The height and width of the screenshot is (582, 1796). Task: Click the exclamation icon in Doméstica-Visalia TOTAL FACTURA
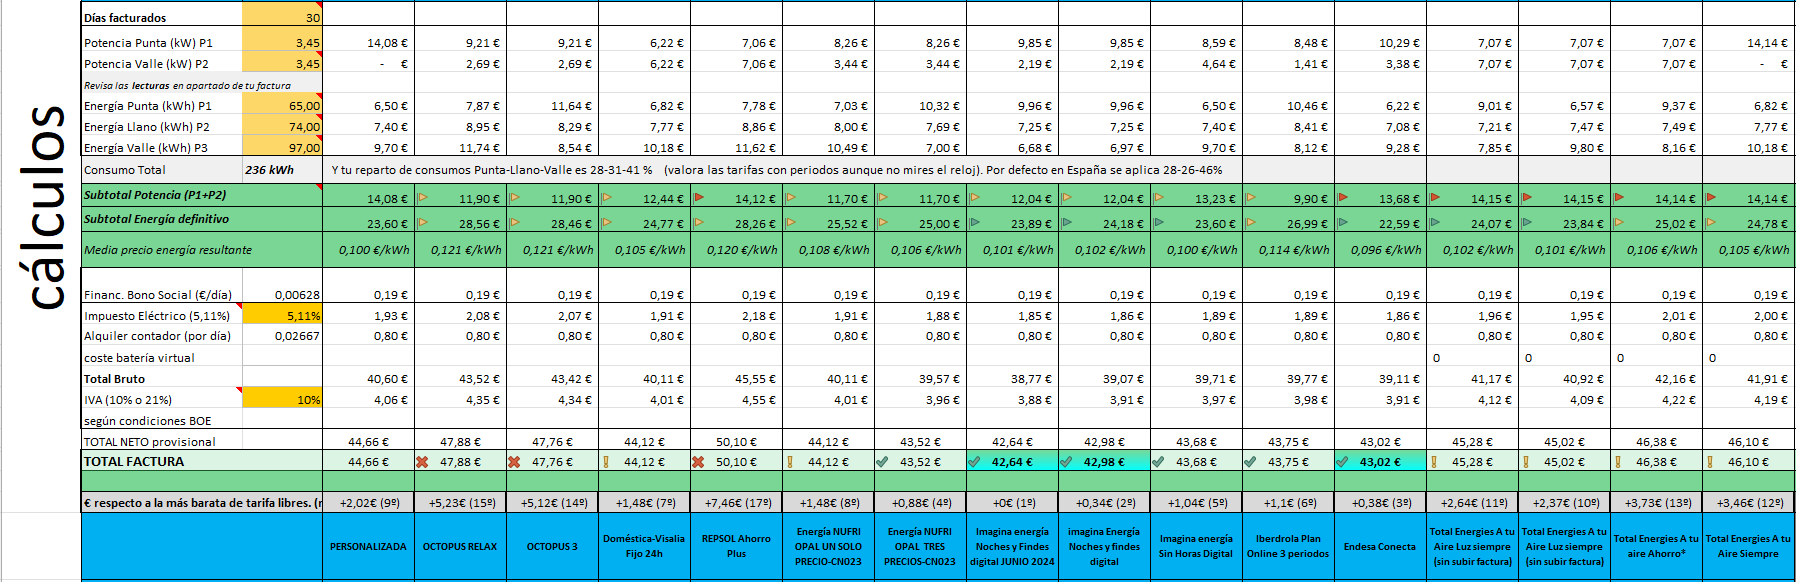pyautogui.click(x=605, y=462)
